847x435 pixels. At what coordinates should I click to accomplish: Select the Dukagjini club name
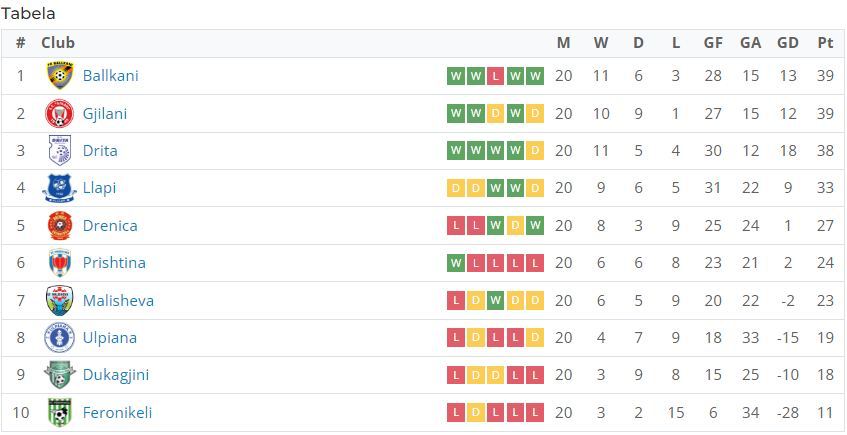click(x=116, y=375)
